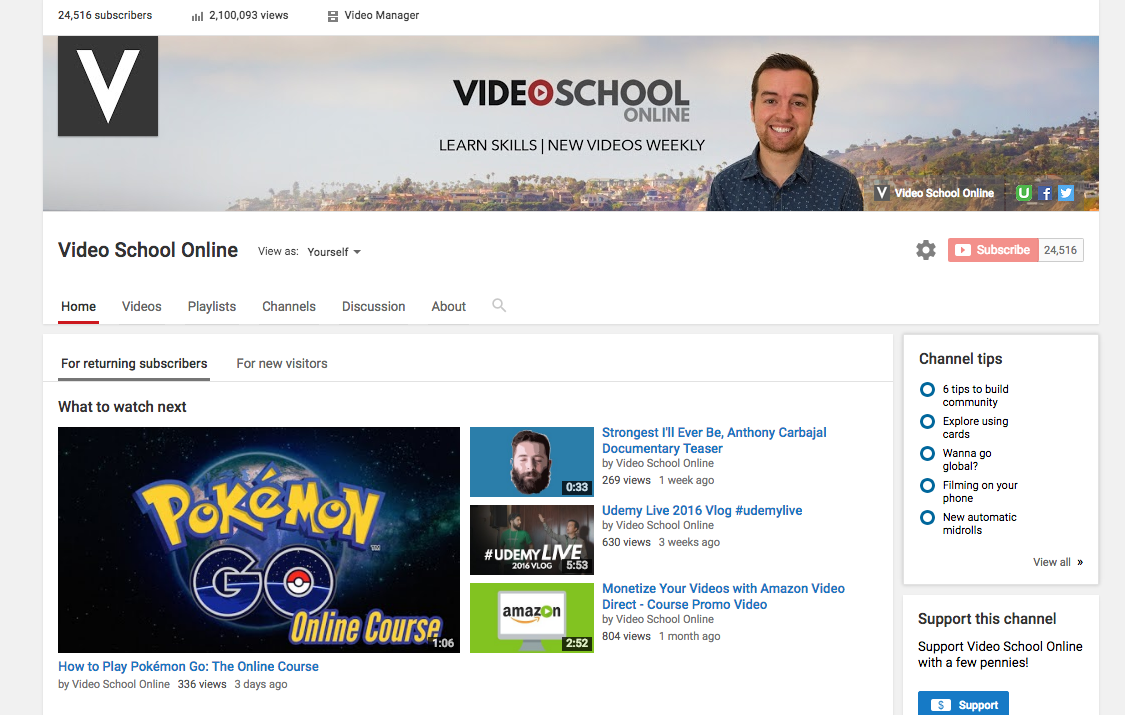
Task: Click 'View all' channel tips link
Action: tap(1052, 562)
